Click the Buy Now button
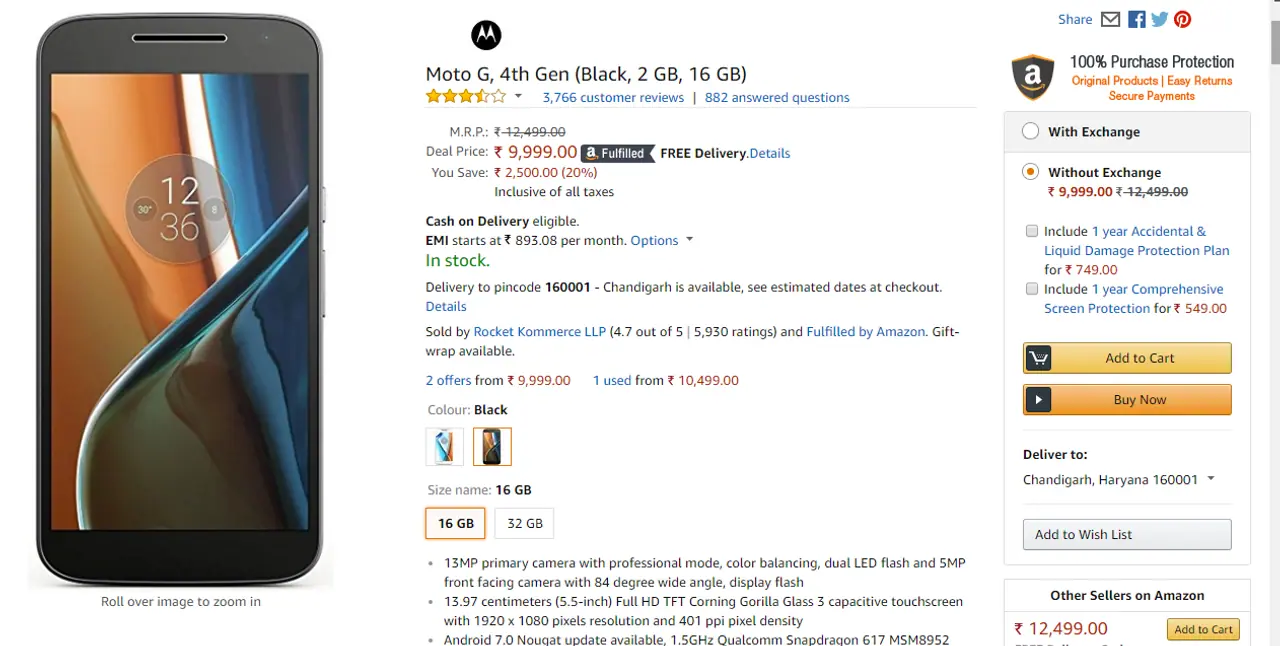Viewport: 1280px width, 646px height. click(x=1127, y=399)
